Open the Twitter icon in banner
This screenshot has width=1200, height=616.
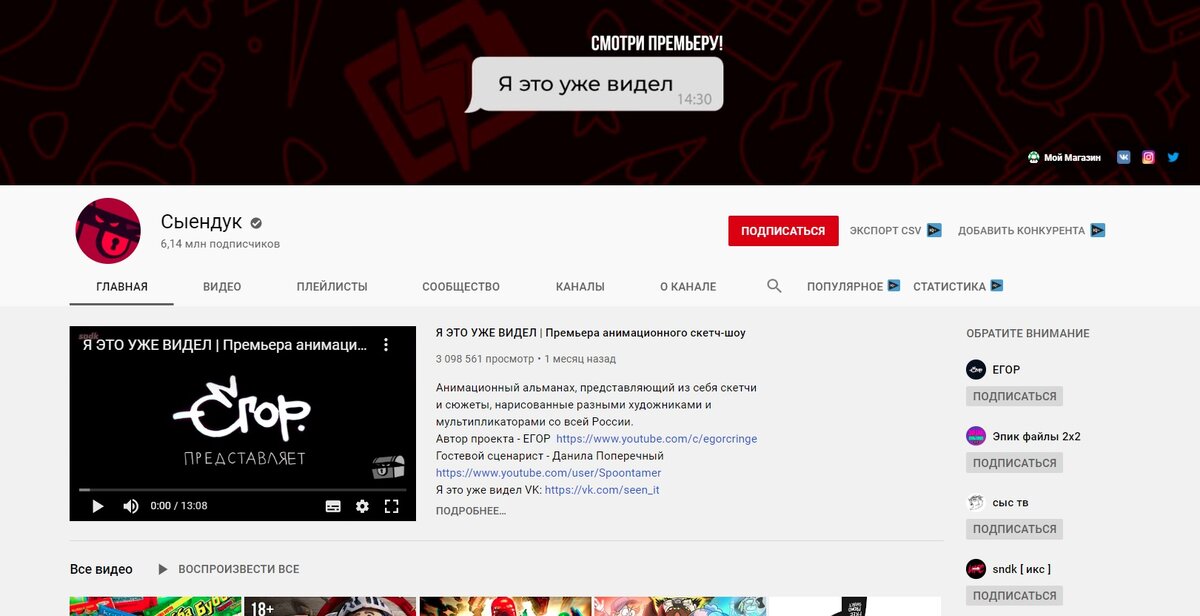[x=1173, y=157]
